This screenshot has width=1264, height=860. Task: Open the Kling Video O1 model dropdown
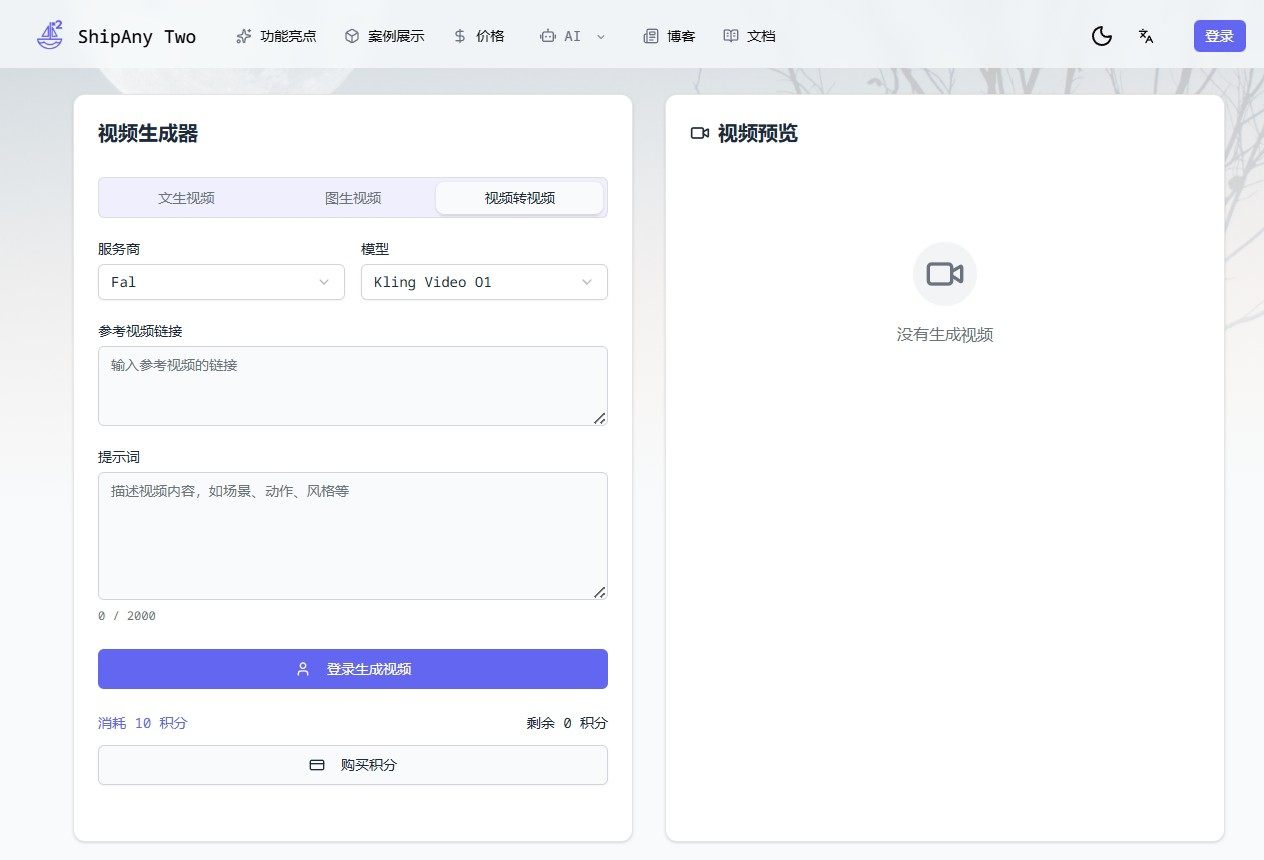click(484, 282)
